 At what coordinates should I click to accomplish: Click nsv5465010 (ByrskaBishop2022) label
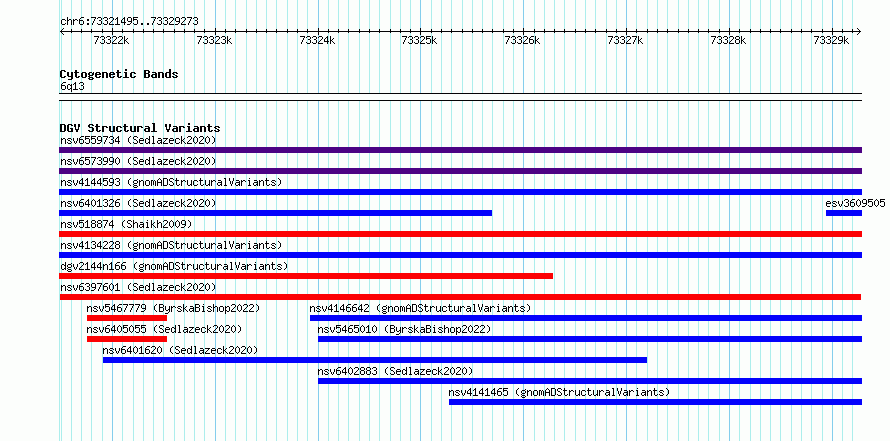(404, 329)
